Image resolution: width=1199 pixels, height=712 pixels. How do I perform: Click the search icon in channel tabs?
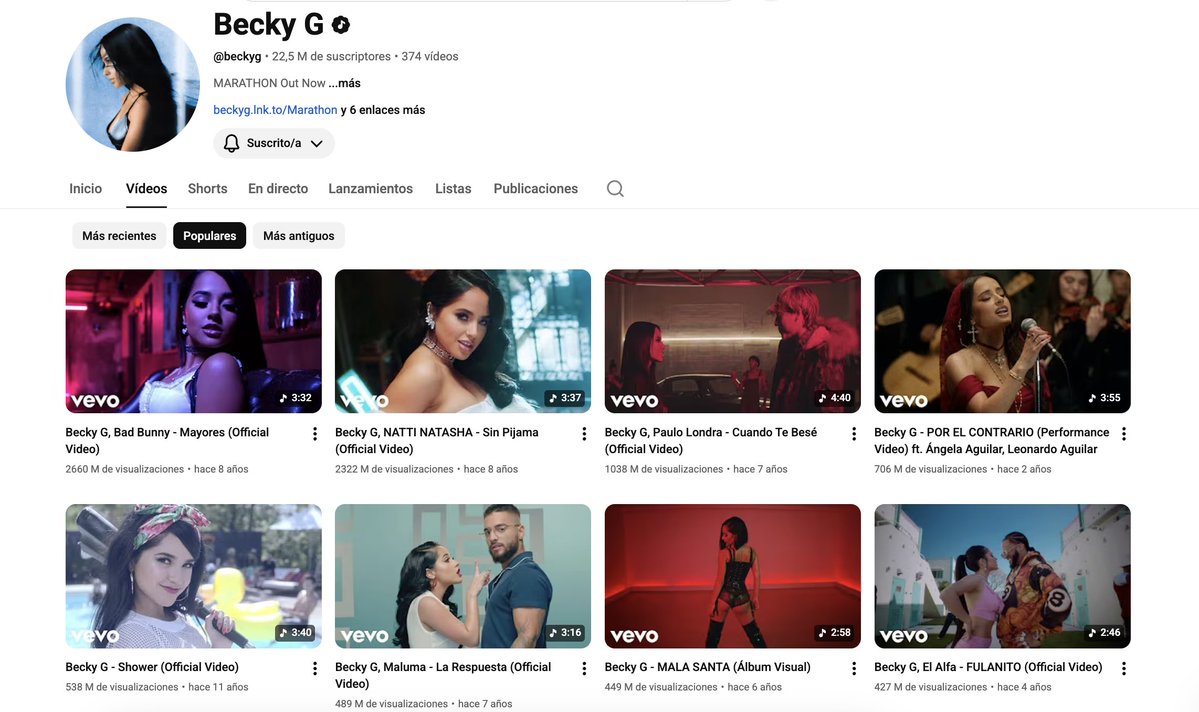[x=615, y=188]
